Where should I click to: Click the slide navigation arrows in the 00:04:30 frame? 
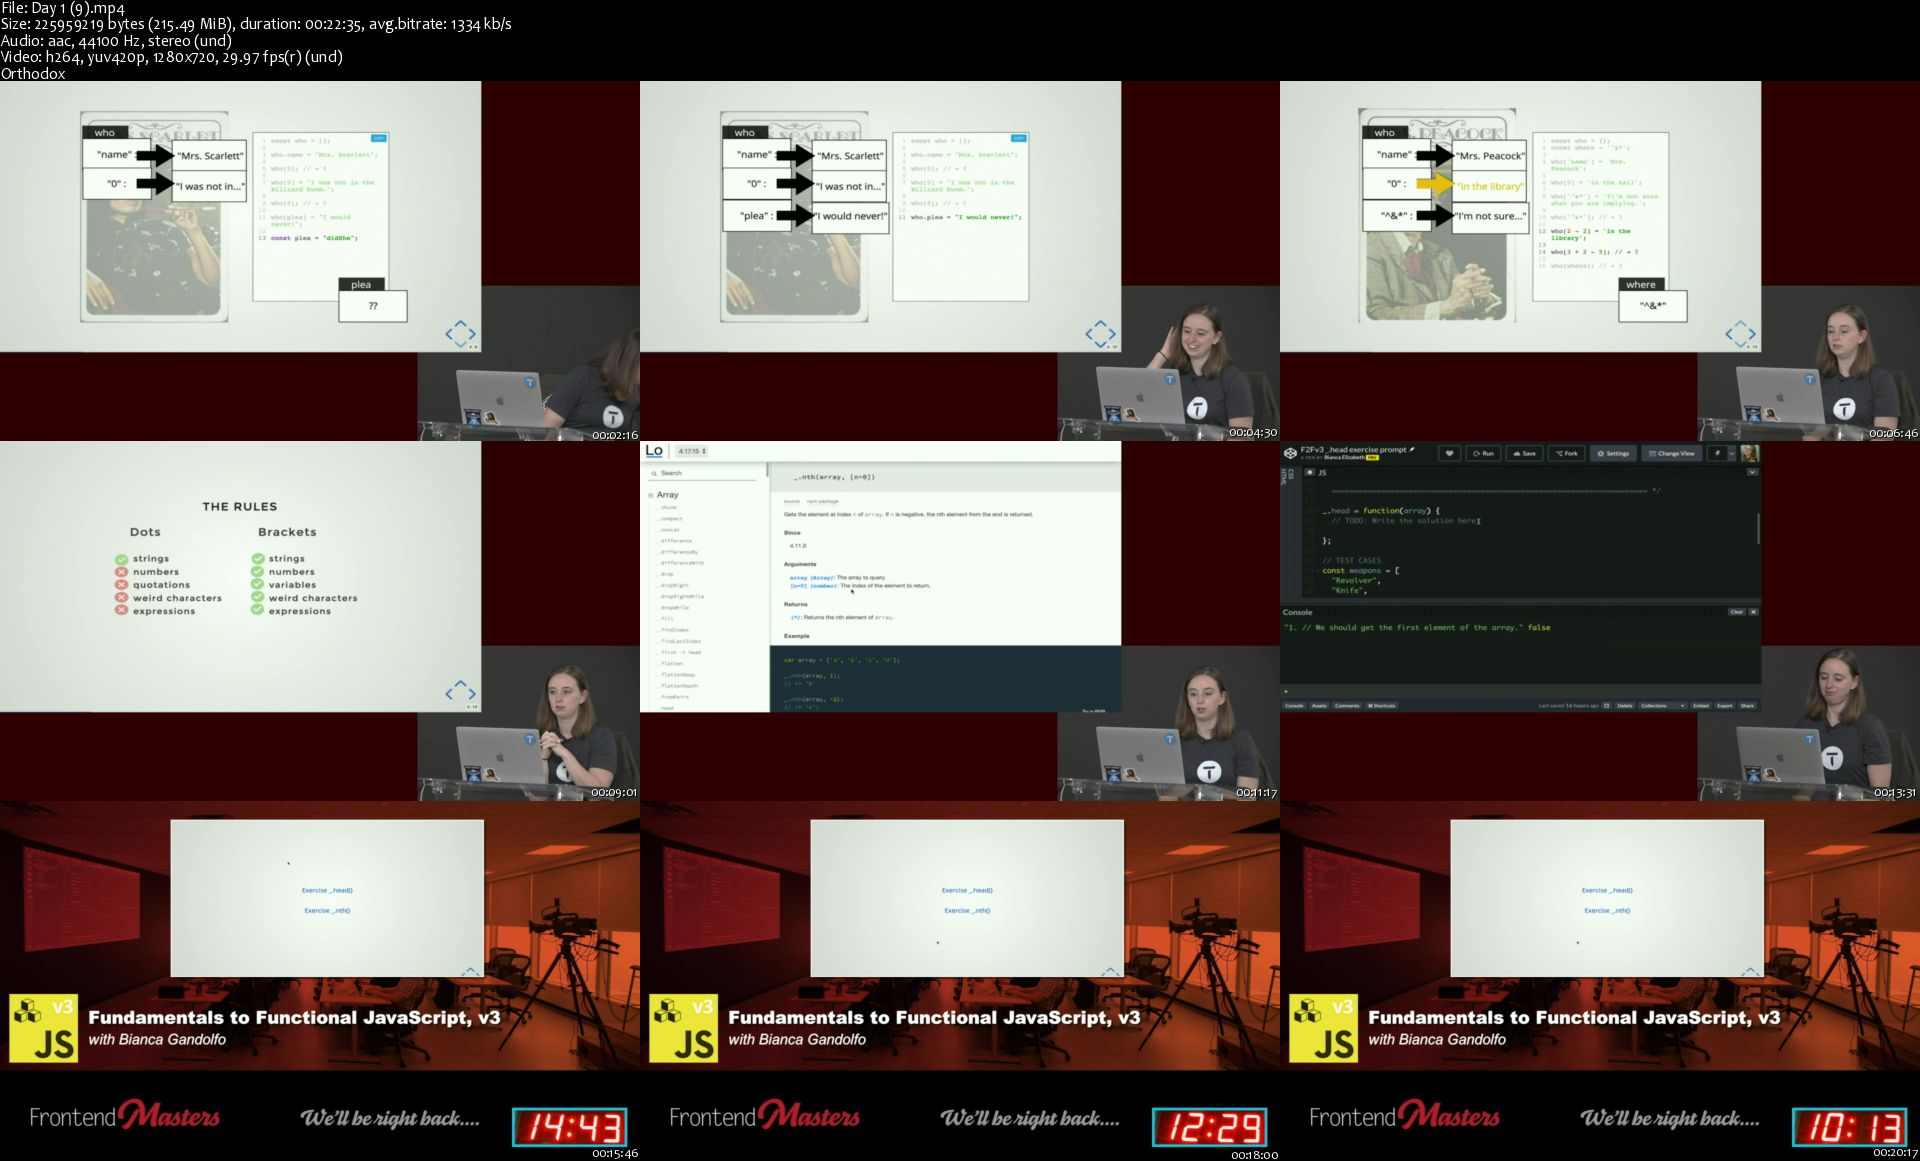point(1100,334)
